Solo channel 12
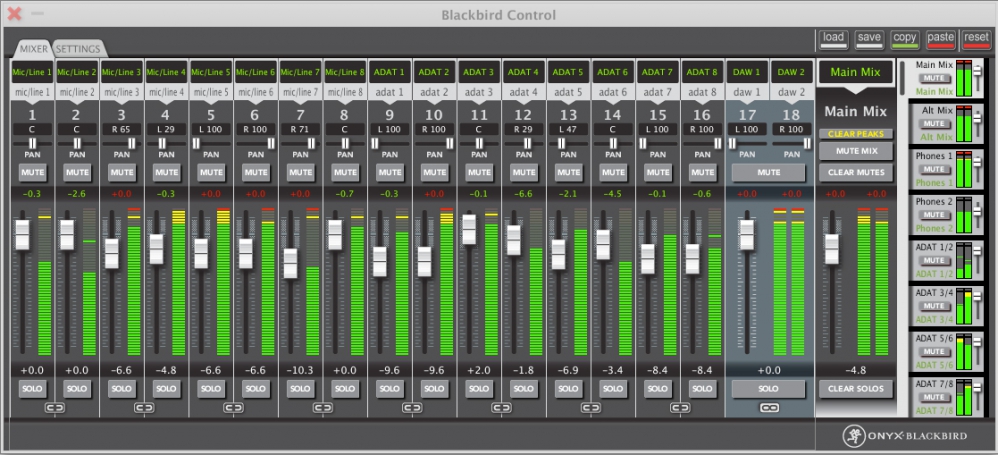This screenshot has height=455, width=998. pos(524,389)
